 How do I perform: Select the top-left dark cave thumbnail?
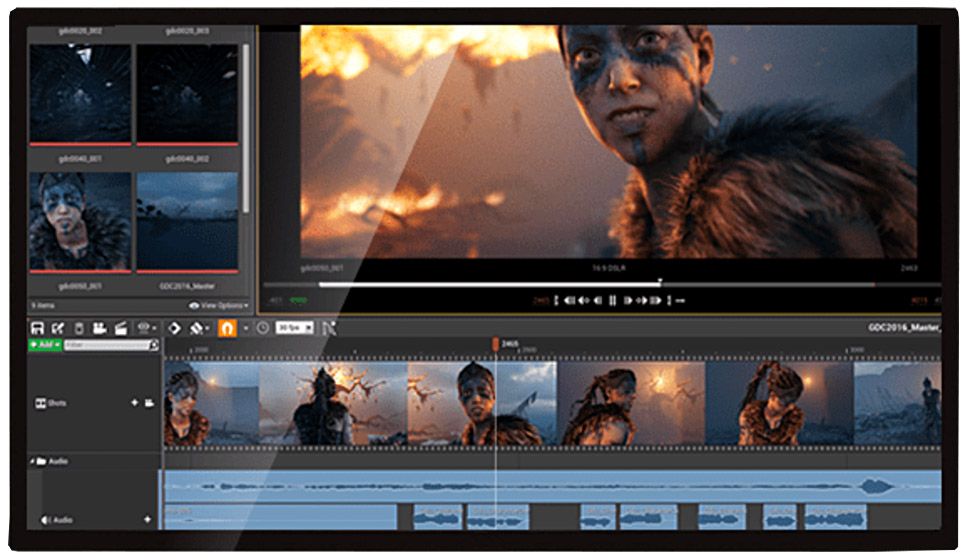click(x=80, y=93)
